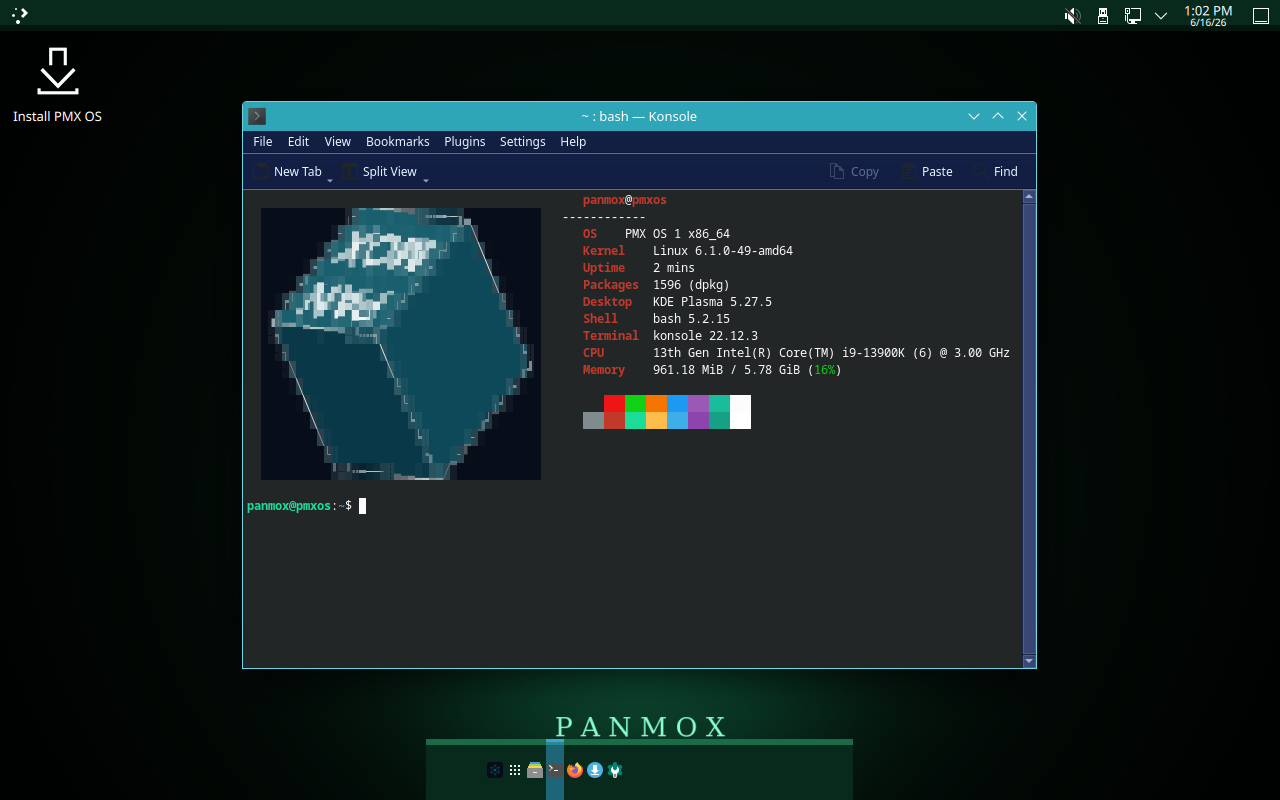Viewport: 1280px width, 800px height.
Task: Click the "Uptime" label in neofetch output
Action: point(604,268)
